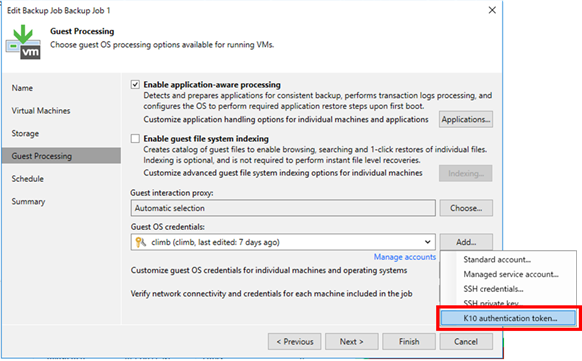The width and height of the screenshot is (582, 361).
Task: Enable guest file system indexing checkbox
Action: coord(135,139)
